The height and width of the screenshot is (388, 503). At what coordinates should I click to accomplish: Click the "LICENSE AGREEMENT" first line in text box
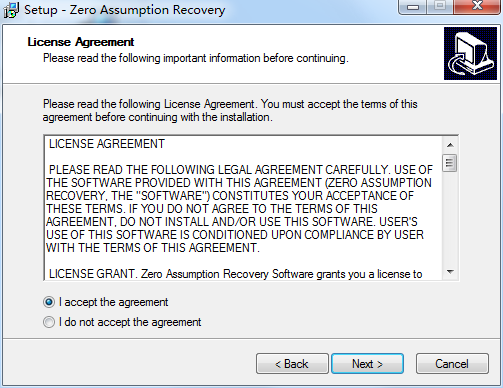tap(107, 144)
